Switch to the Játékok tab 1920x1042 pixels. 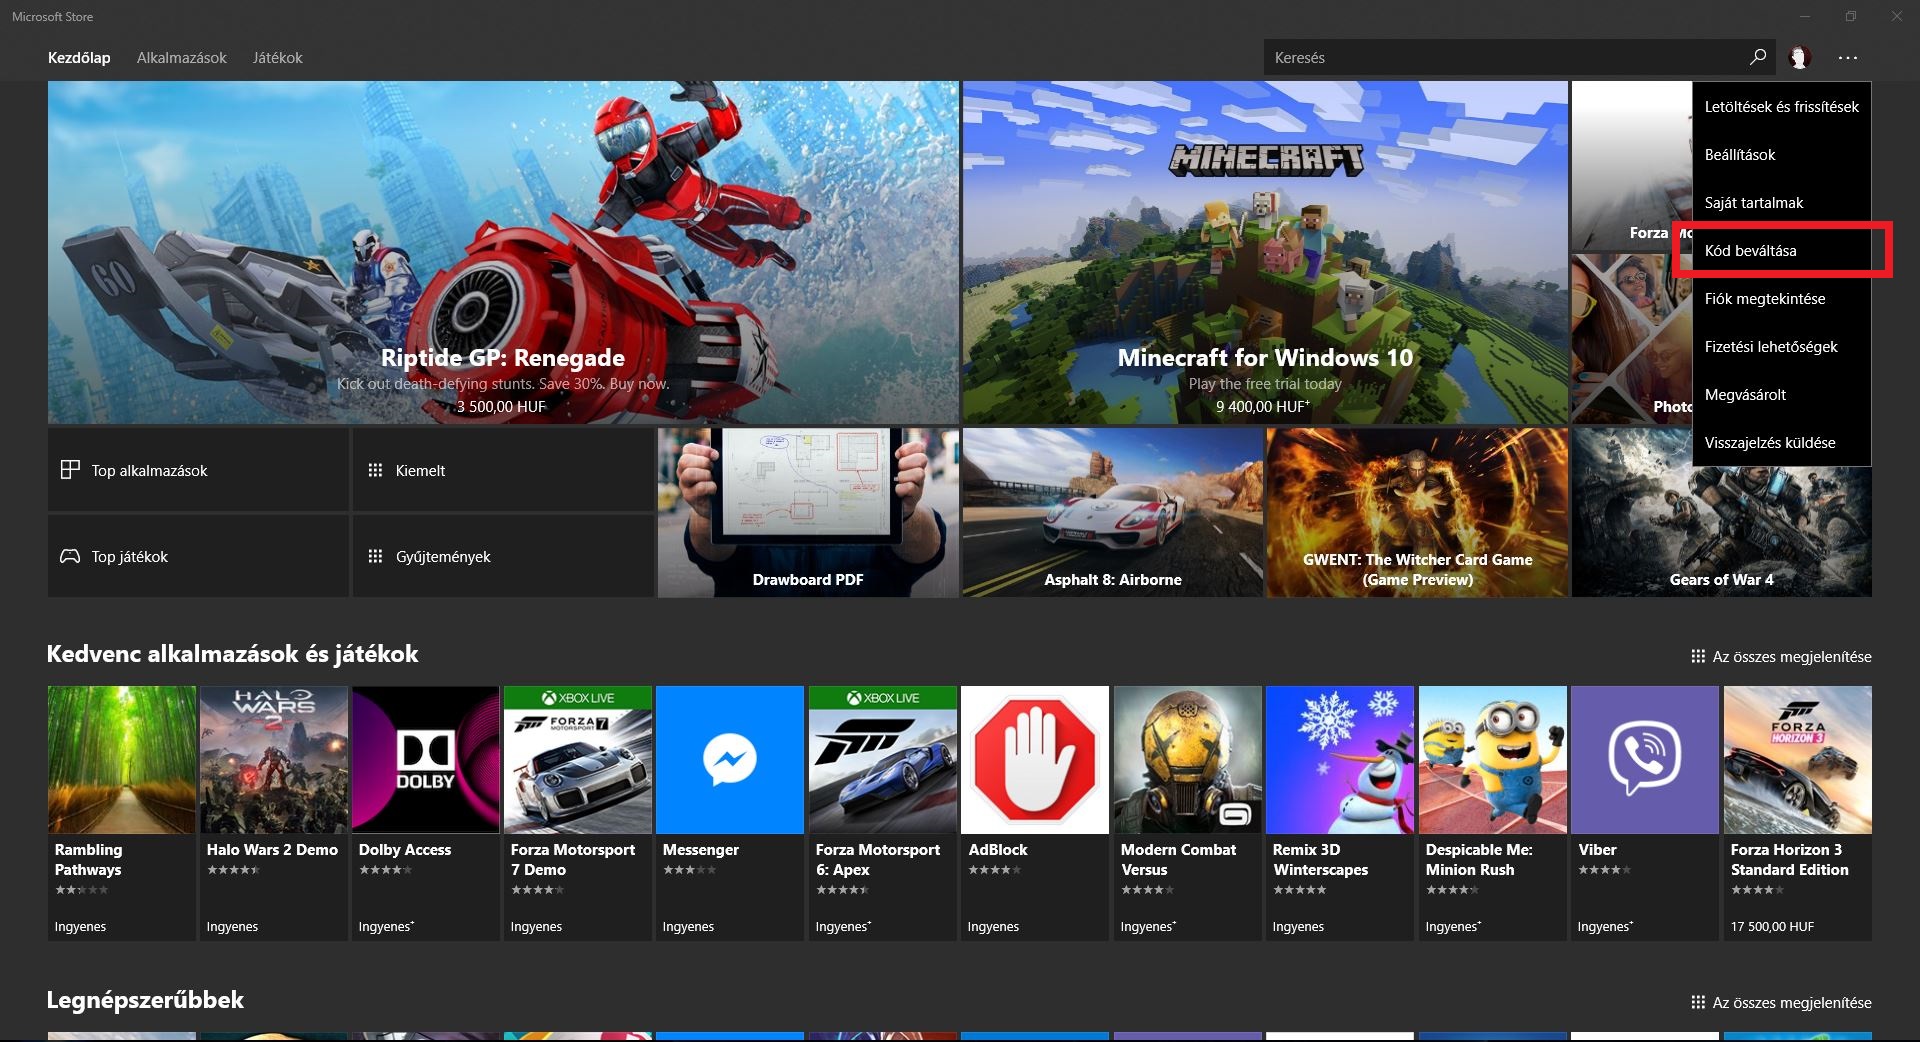[x=277, y=58]
